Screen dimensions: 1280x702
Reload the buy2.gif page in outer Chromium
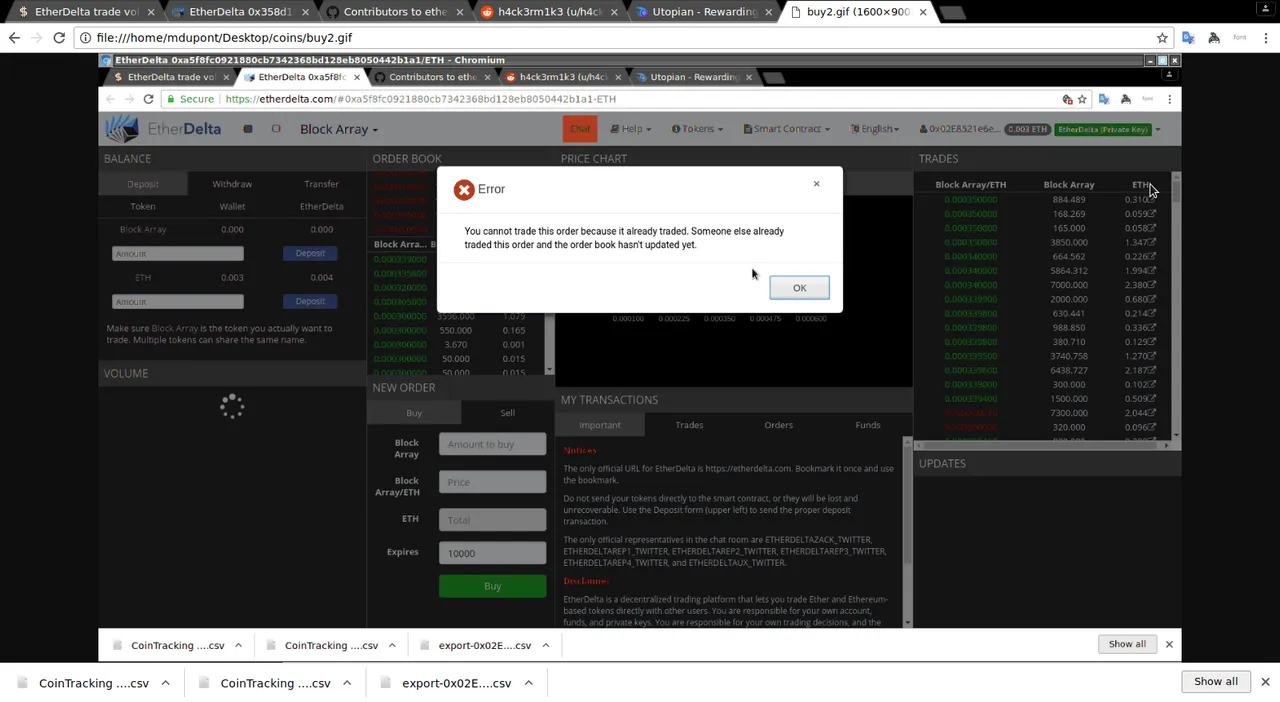(59, 37)
